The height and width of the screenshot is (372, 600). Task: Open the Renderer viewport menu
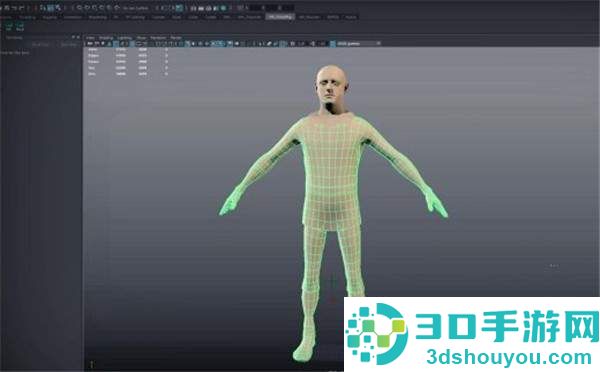(x=158, y=38)
